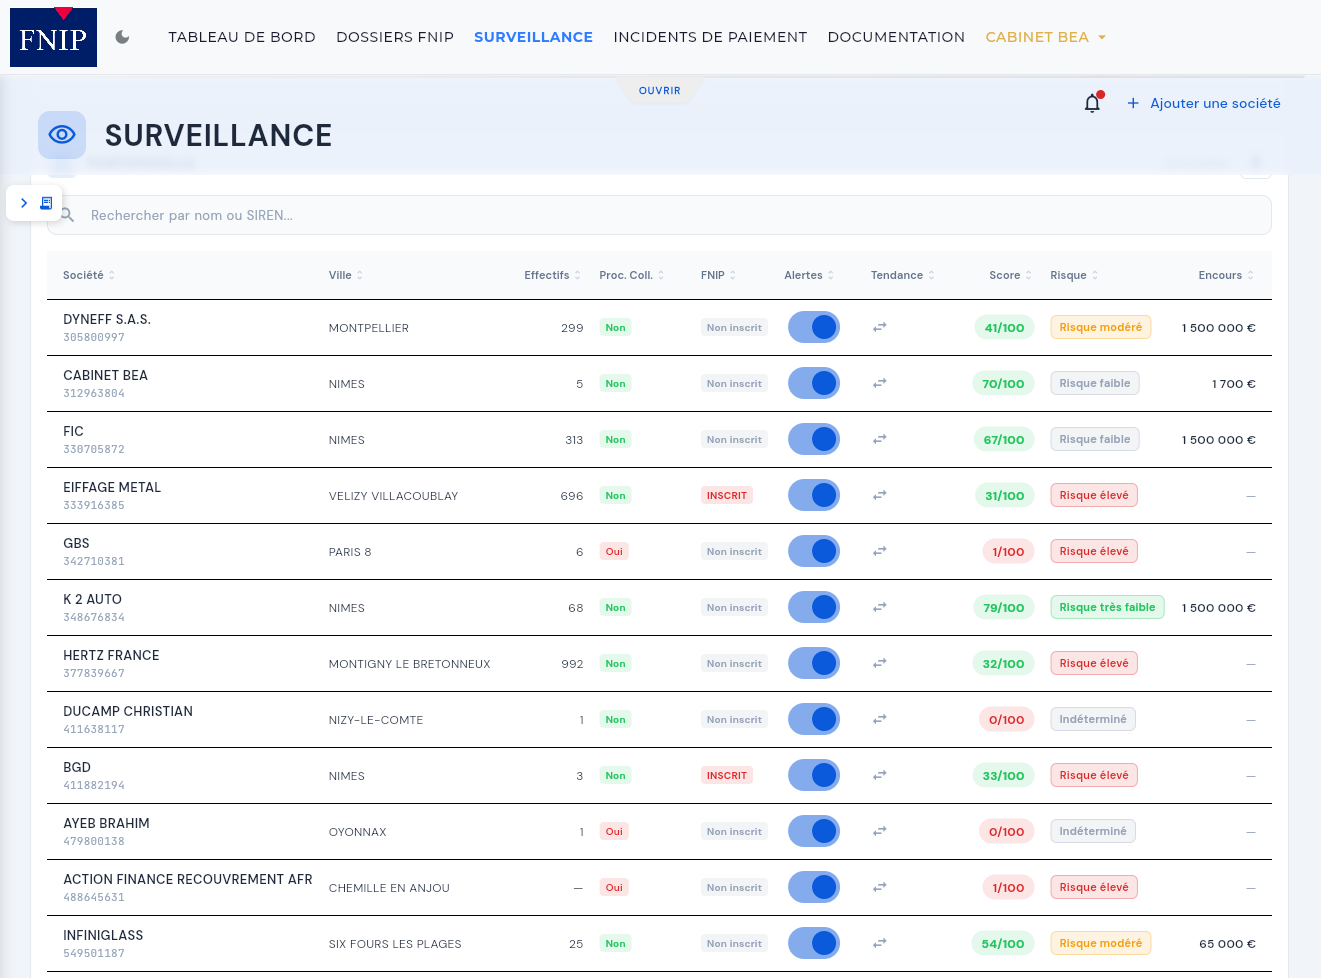Click score 41/100 for DYNEFF
The height and width of the screenshot is (978, 1321).
pos(1004,327)
